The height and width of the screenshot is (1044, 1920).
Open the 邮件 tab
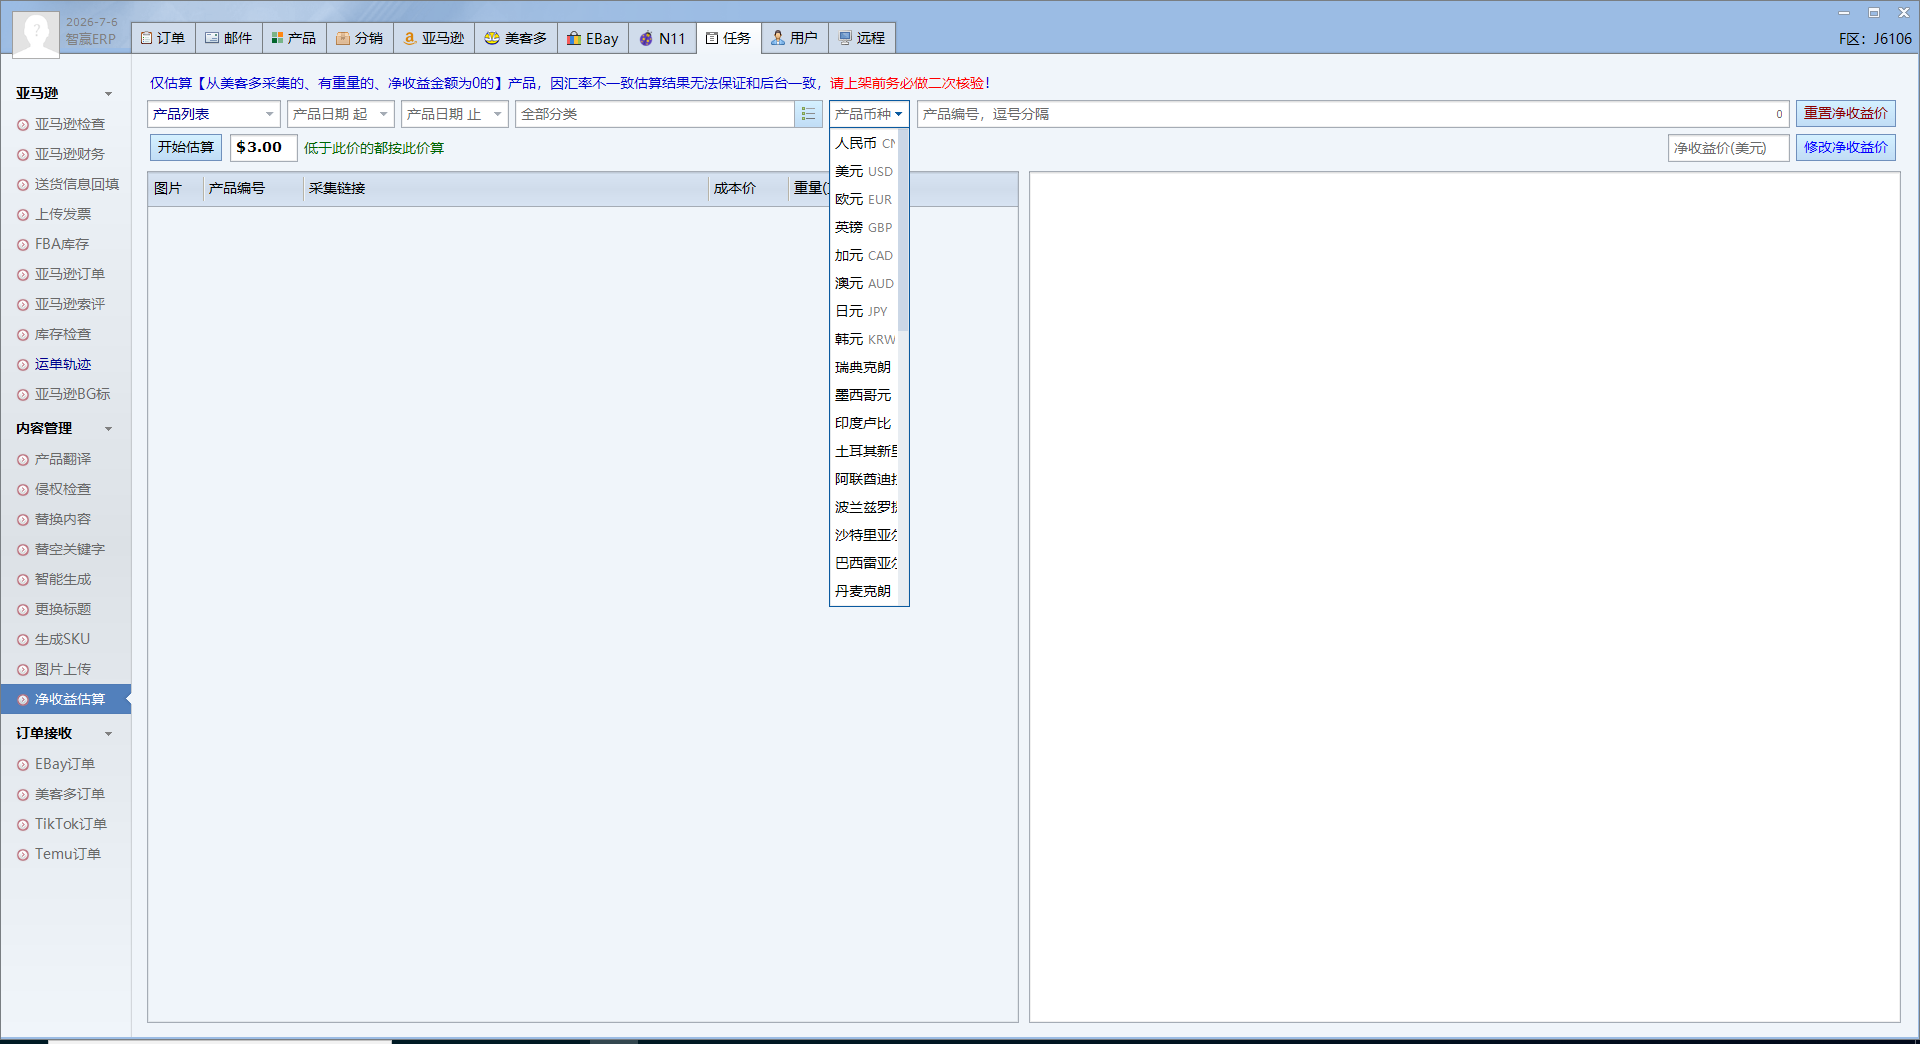click(x=229, y=38)
